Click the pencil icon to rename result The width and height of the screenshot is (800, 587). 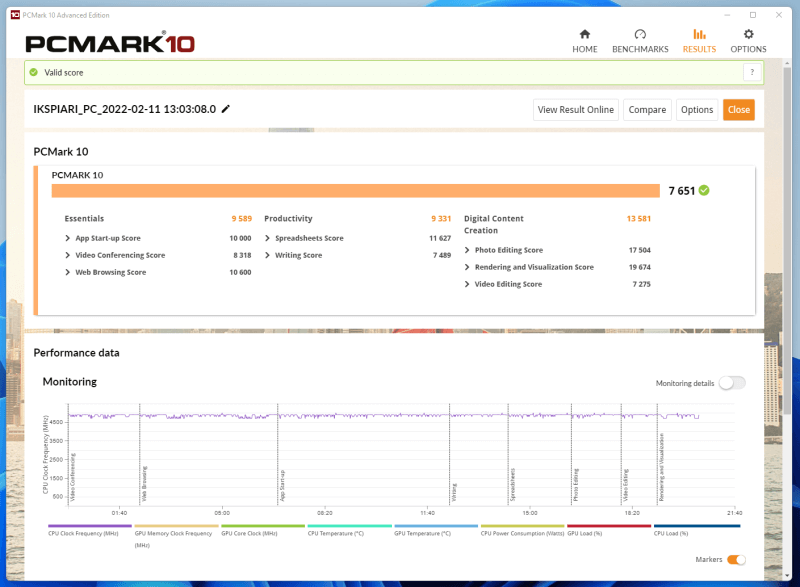226,109
